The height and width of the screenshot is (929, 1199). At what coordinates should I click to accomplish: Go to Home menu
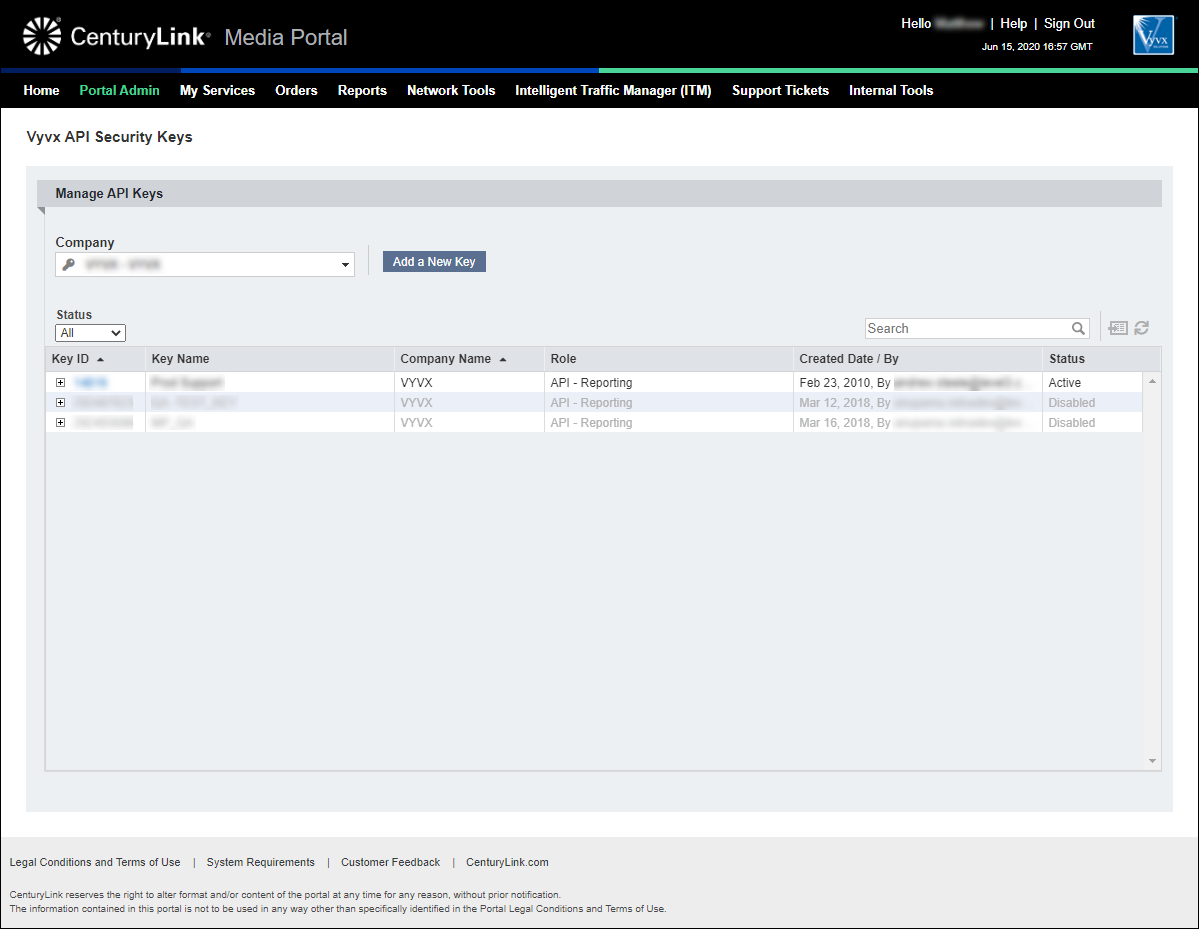pyautogui.click(x=41, y=90)
